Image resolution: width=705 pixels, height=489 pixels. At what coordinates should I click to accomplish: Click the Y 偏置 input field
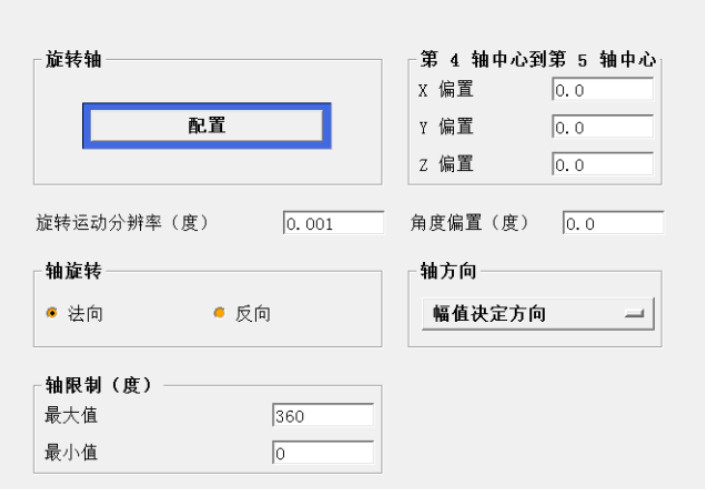pos(602,127)
